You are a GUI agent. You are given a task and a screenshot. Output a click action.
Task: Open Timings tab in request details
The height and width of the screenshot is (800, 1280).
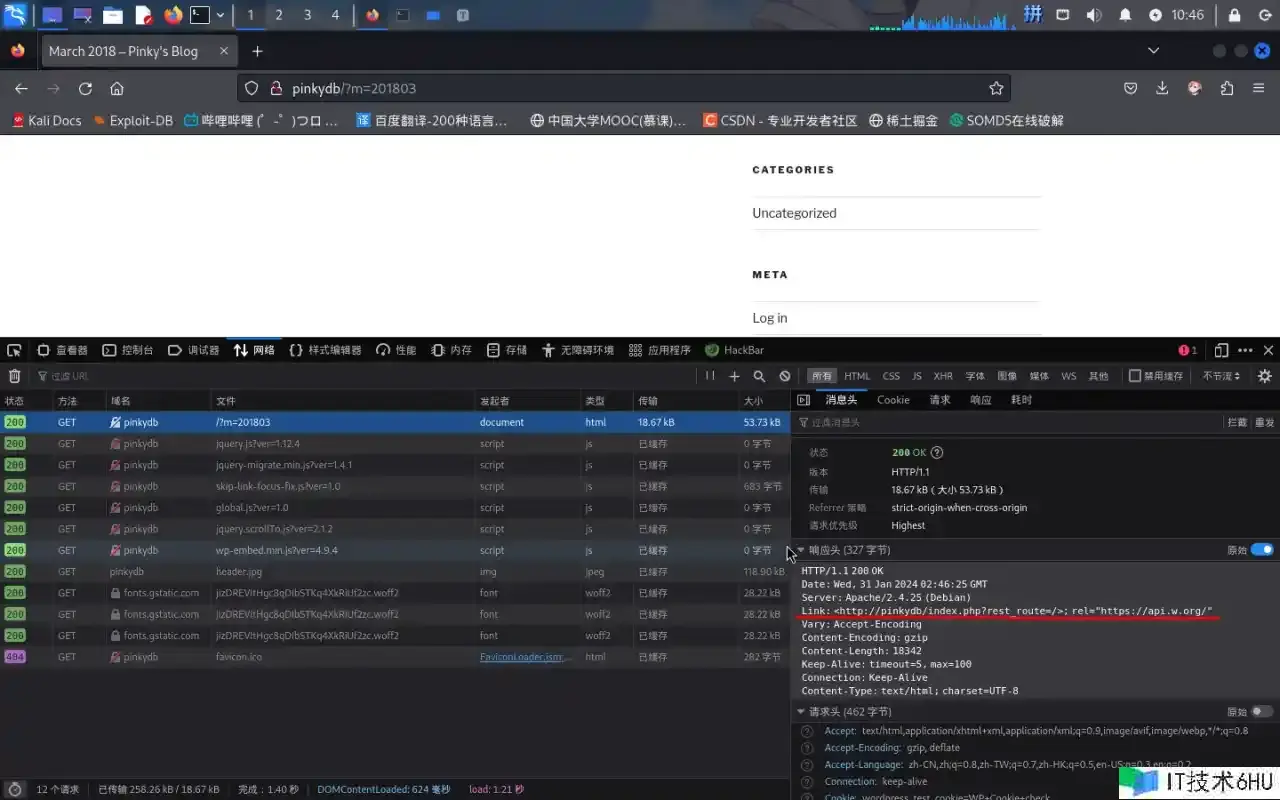click(1021, 400)
